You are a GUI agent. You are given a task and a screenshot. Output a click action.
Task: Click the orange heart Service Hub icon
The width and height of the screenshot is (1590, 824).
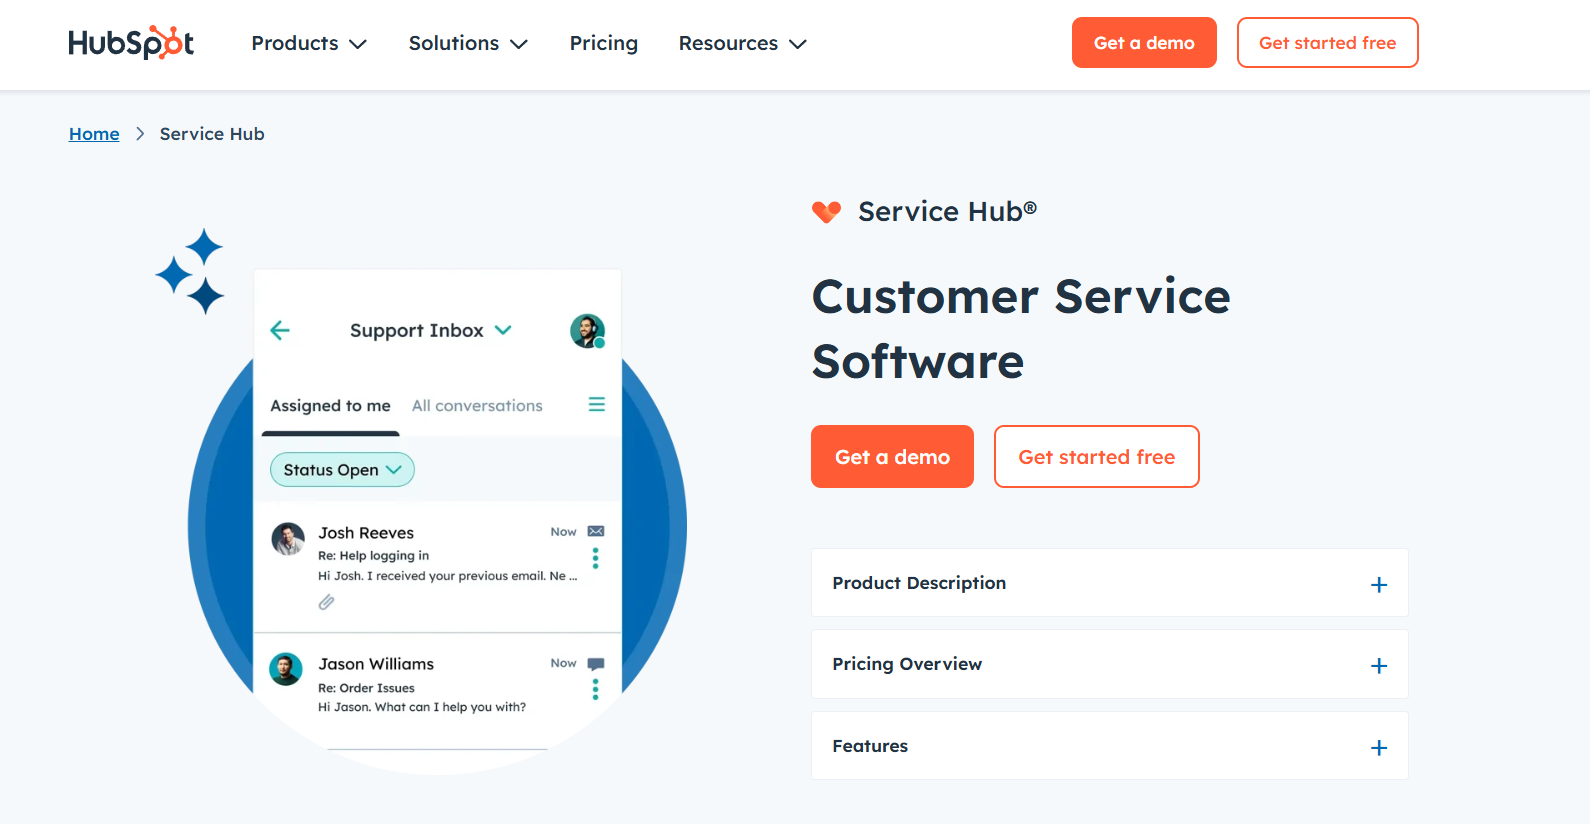(826, 212)
